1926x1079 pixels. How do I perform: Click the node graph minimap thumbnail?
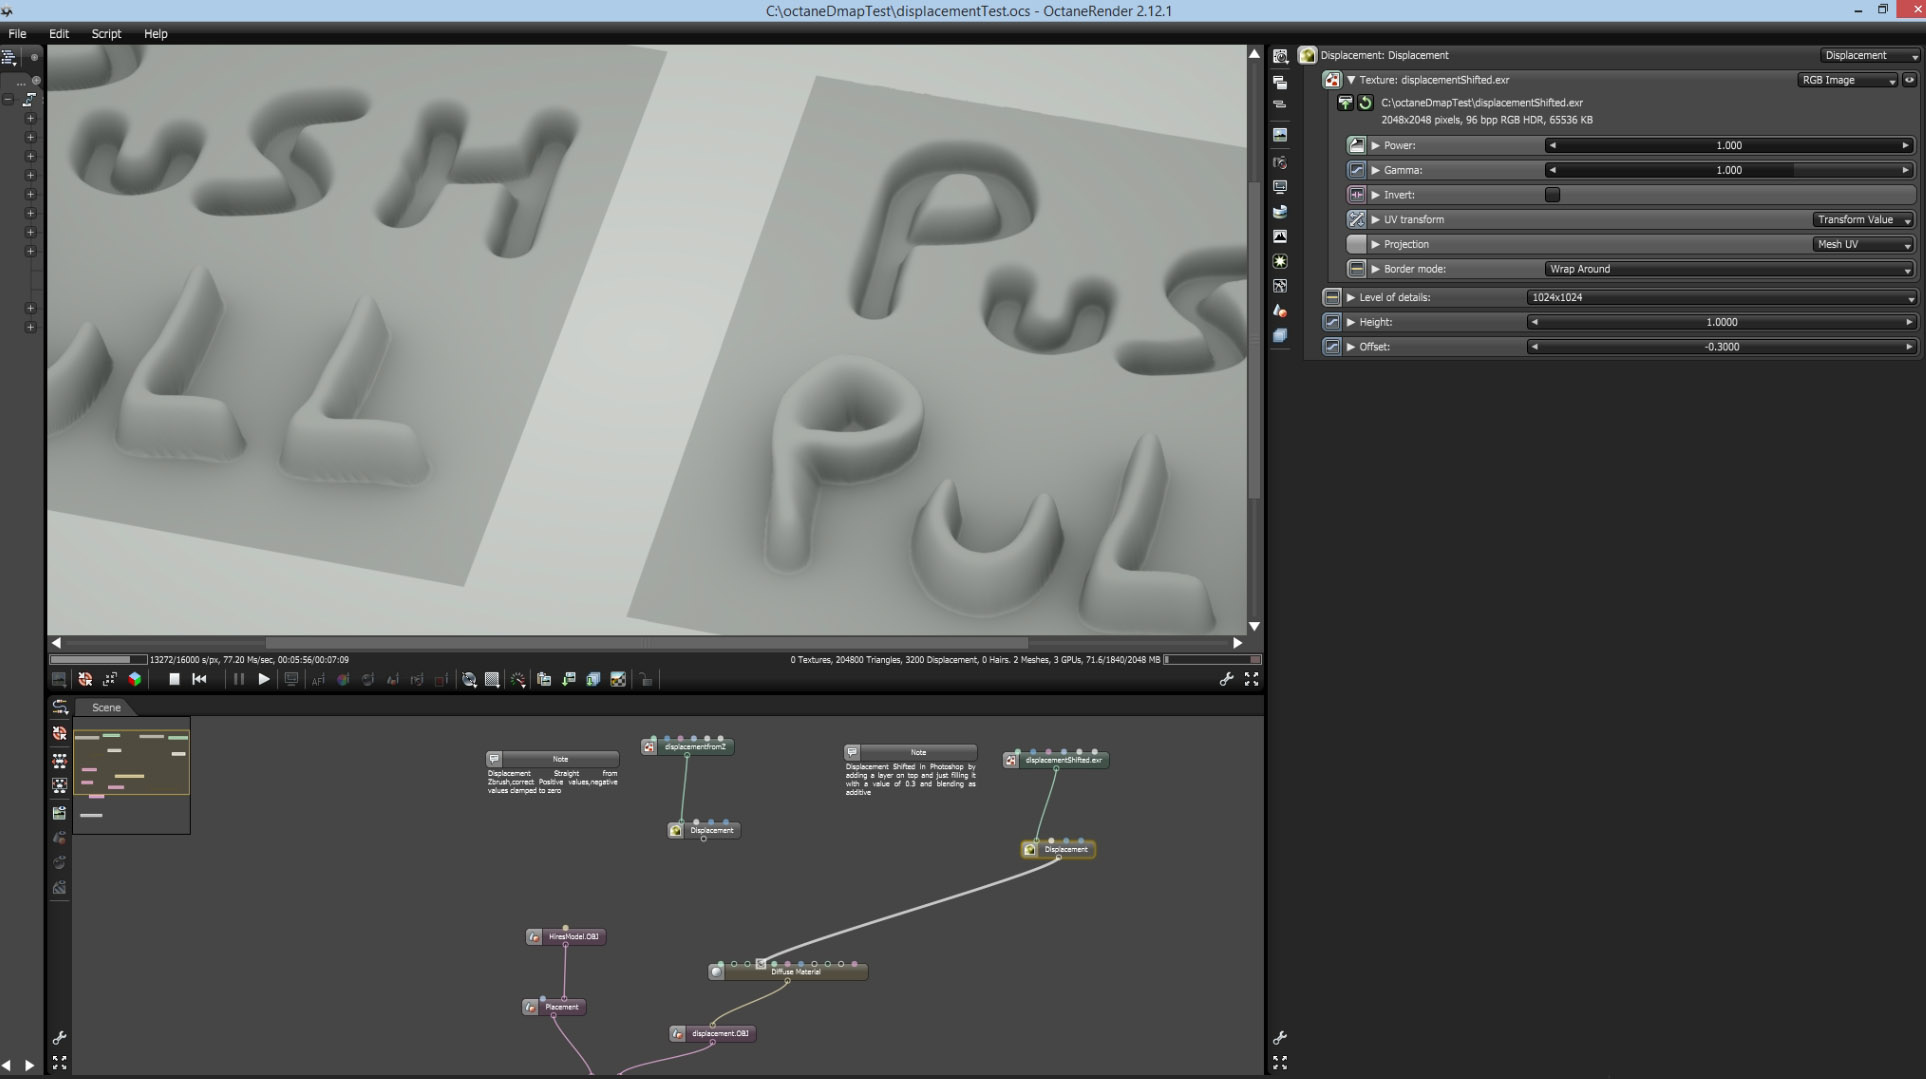click(131, 776)
